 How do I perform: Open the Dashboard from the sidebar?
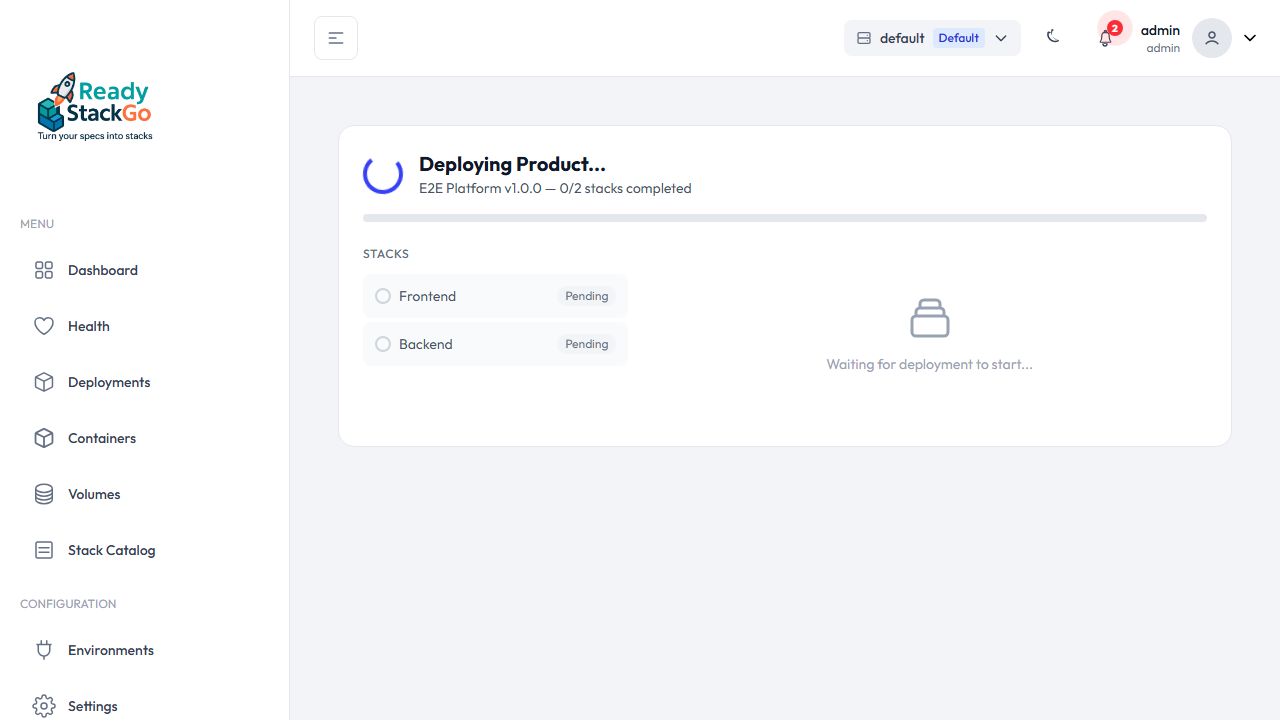101,270
